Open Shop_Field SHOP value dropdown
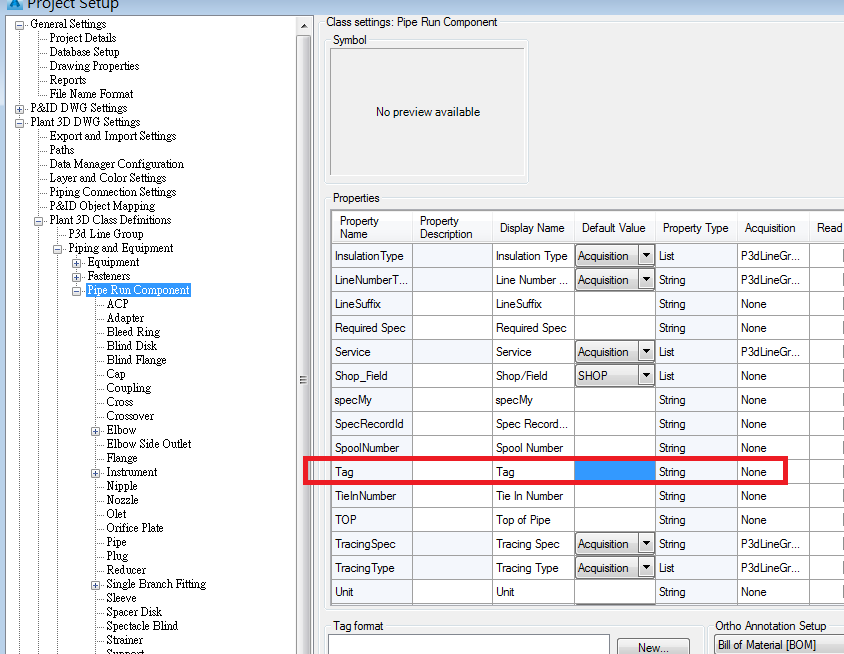The height and width of the screenshot is (654, 844). (646, 376)
